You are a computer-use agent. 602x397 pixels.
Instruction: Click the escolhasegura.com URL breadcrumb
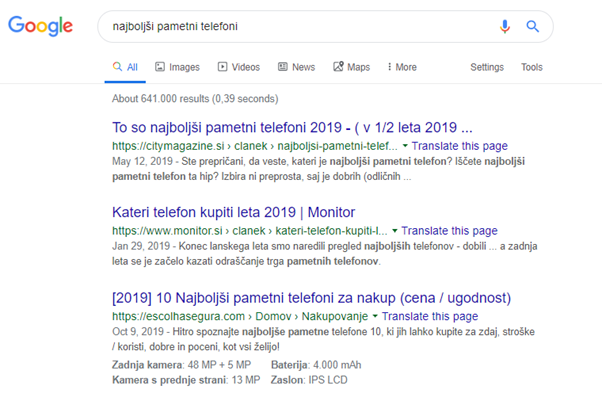tap(240, 316)
